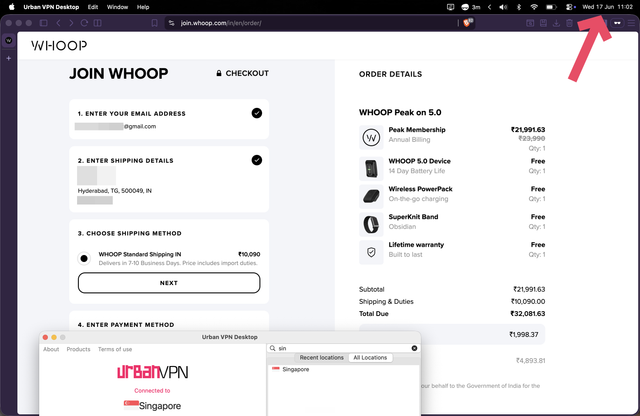The height and width of the screenshot is (416, 640).
Task: Click the Urban VPN menu bar icon
Action: [x=465, y=7]
